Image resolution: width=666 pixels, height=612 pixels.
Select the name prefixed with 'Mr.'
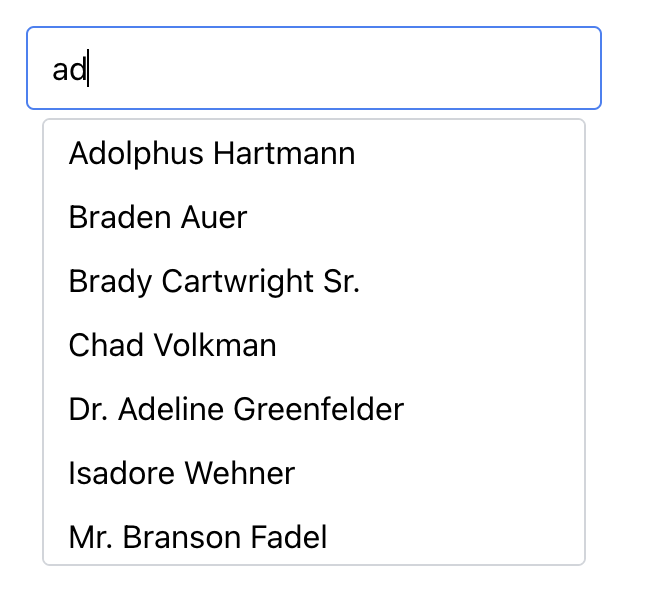(198, 538)
